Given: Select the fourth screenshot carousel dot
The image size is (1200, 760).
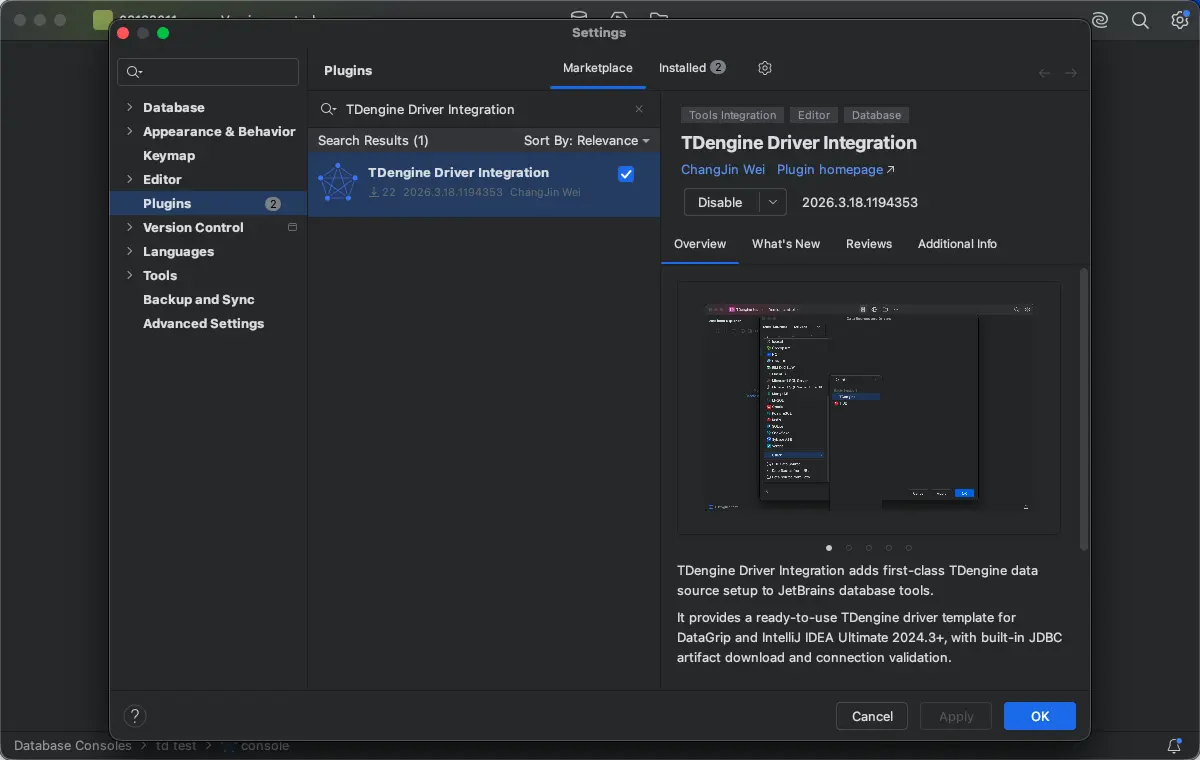Looking at the screenshot, I should pyautogui.click(x=889, y=548).
